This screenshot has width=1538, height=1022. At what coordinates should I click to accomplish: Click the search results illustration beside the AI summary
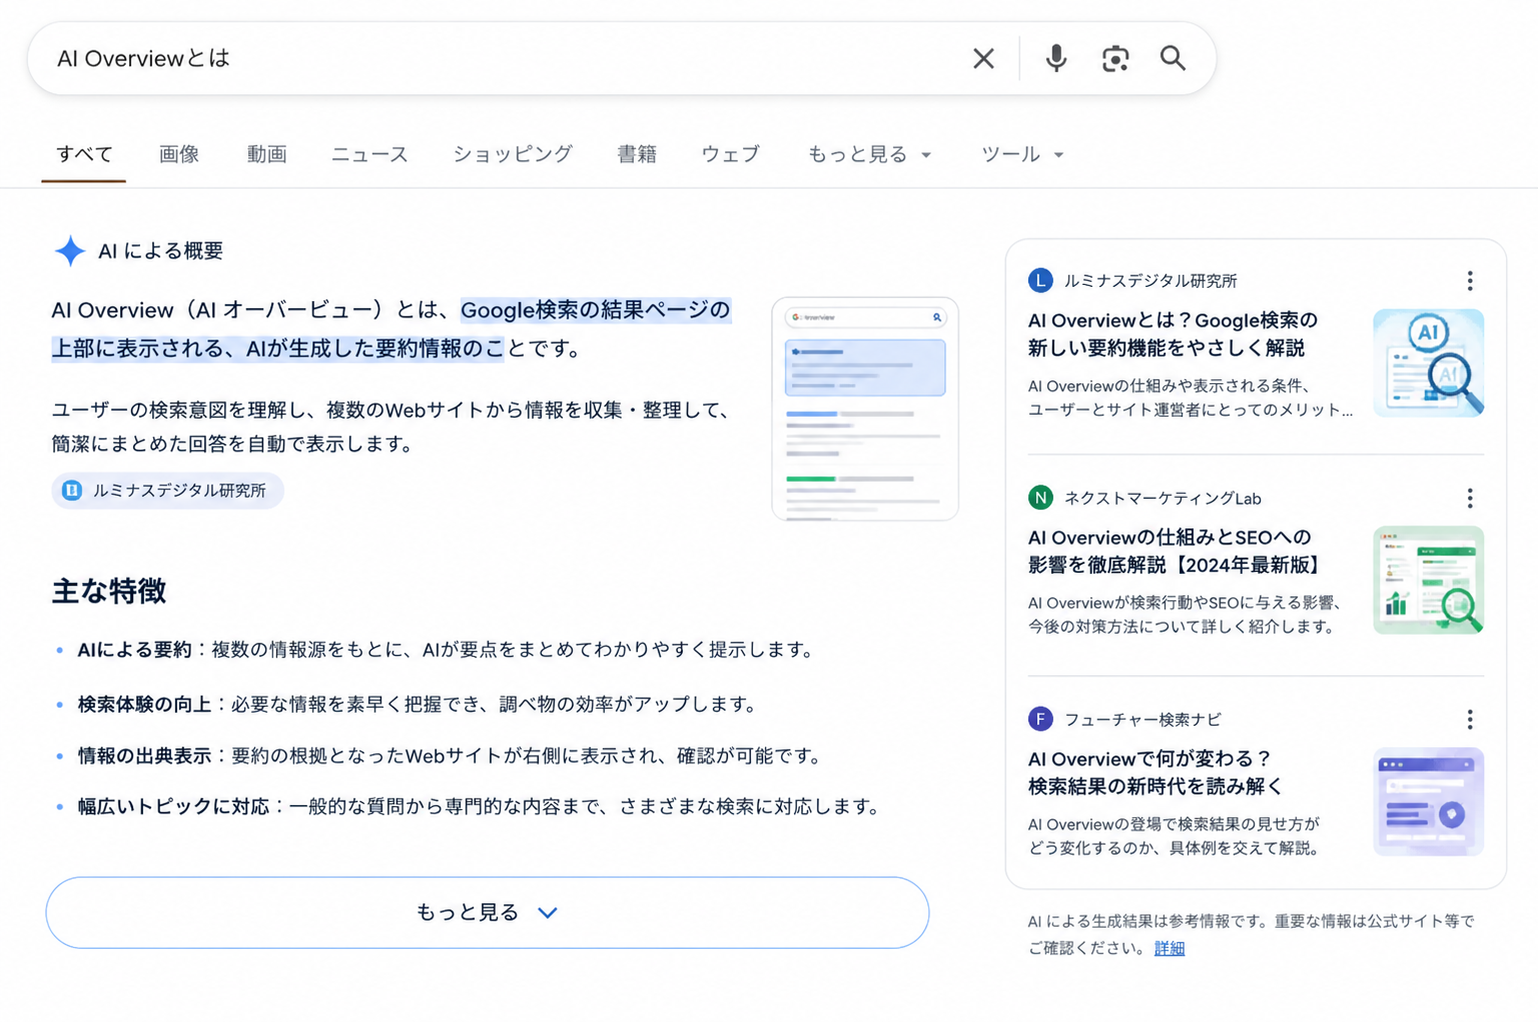click(865, 408)
